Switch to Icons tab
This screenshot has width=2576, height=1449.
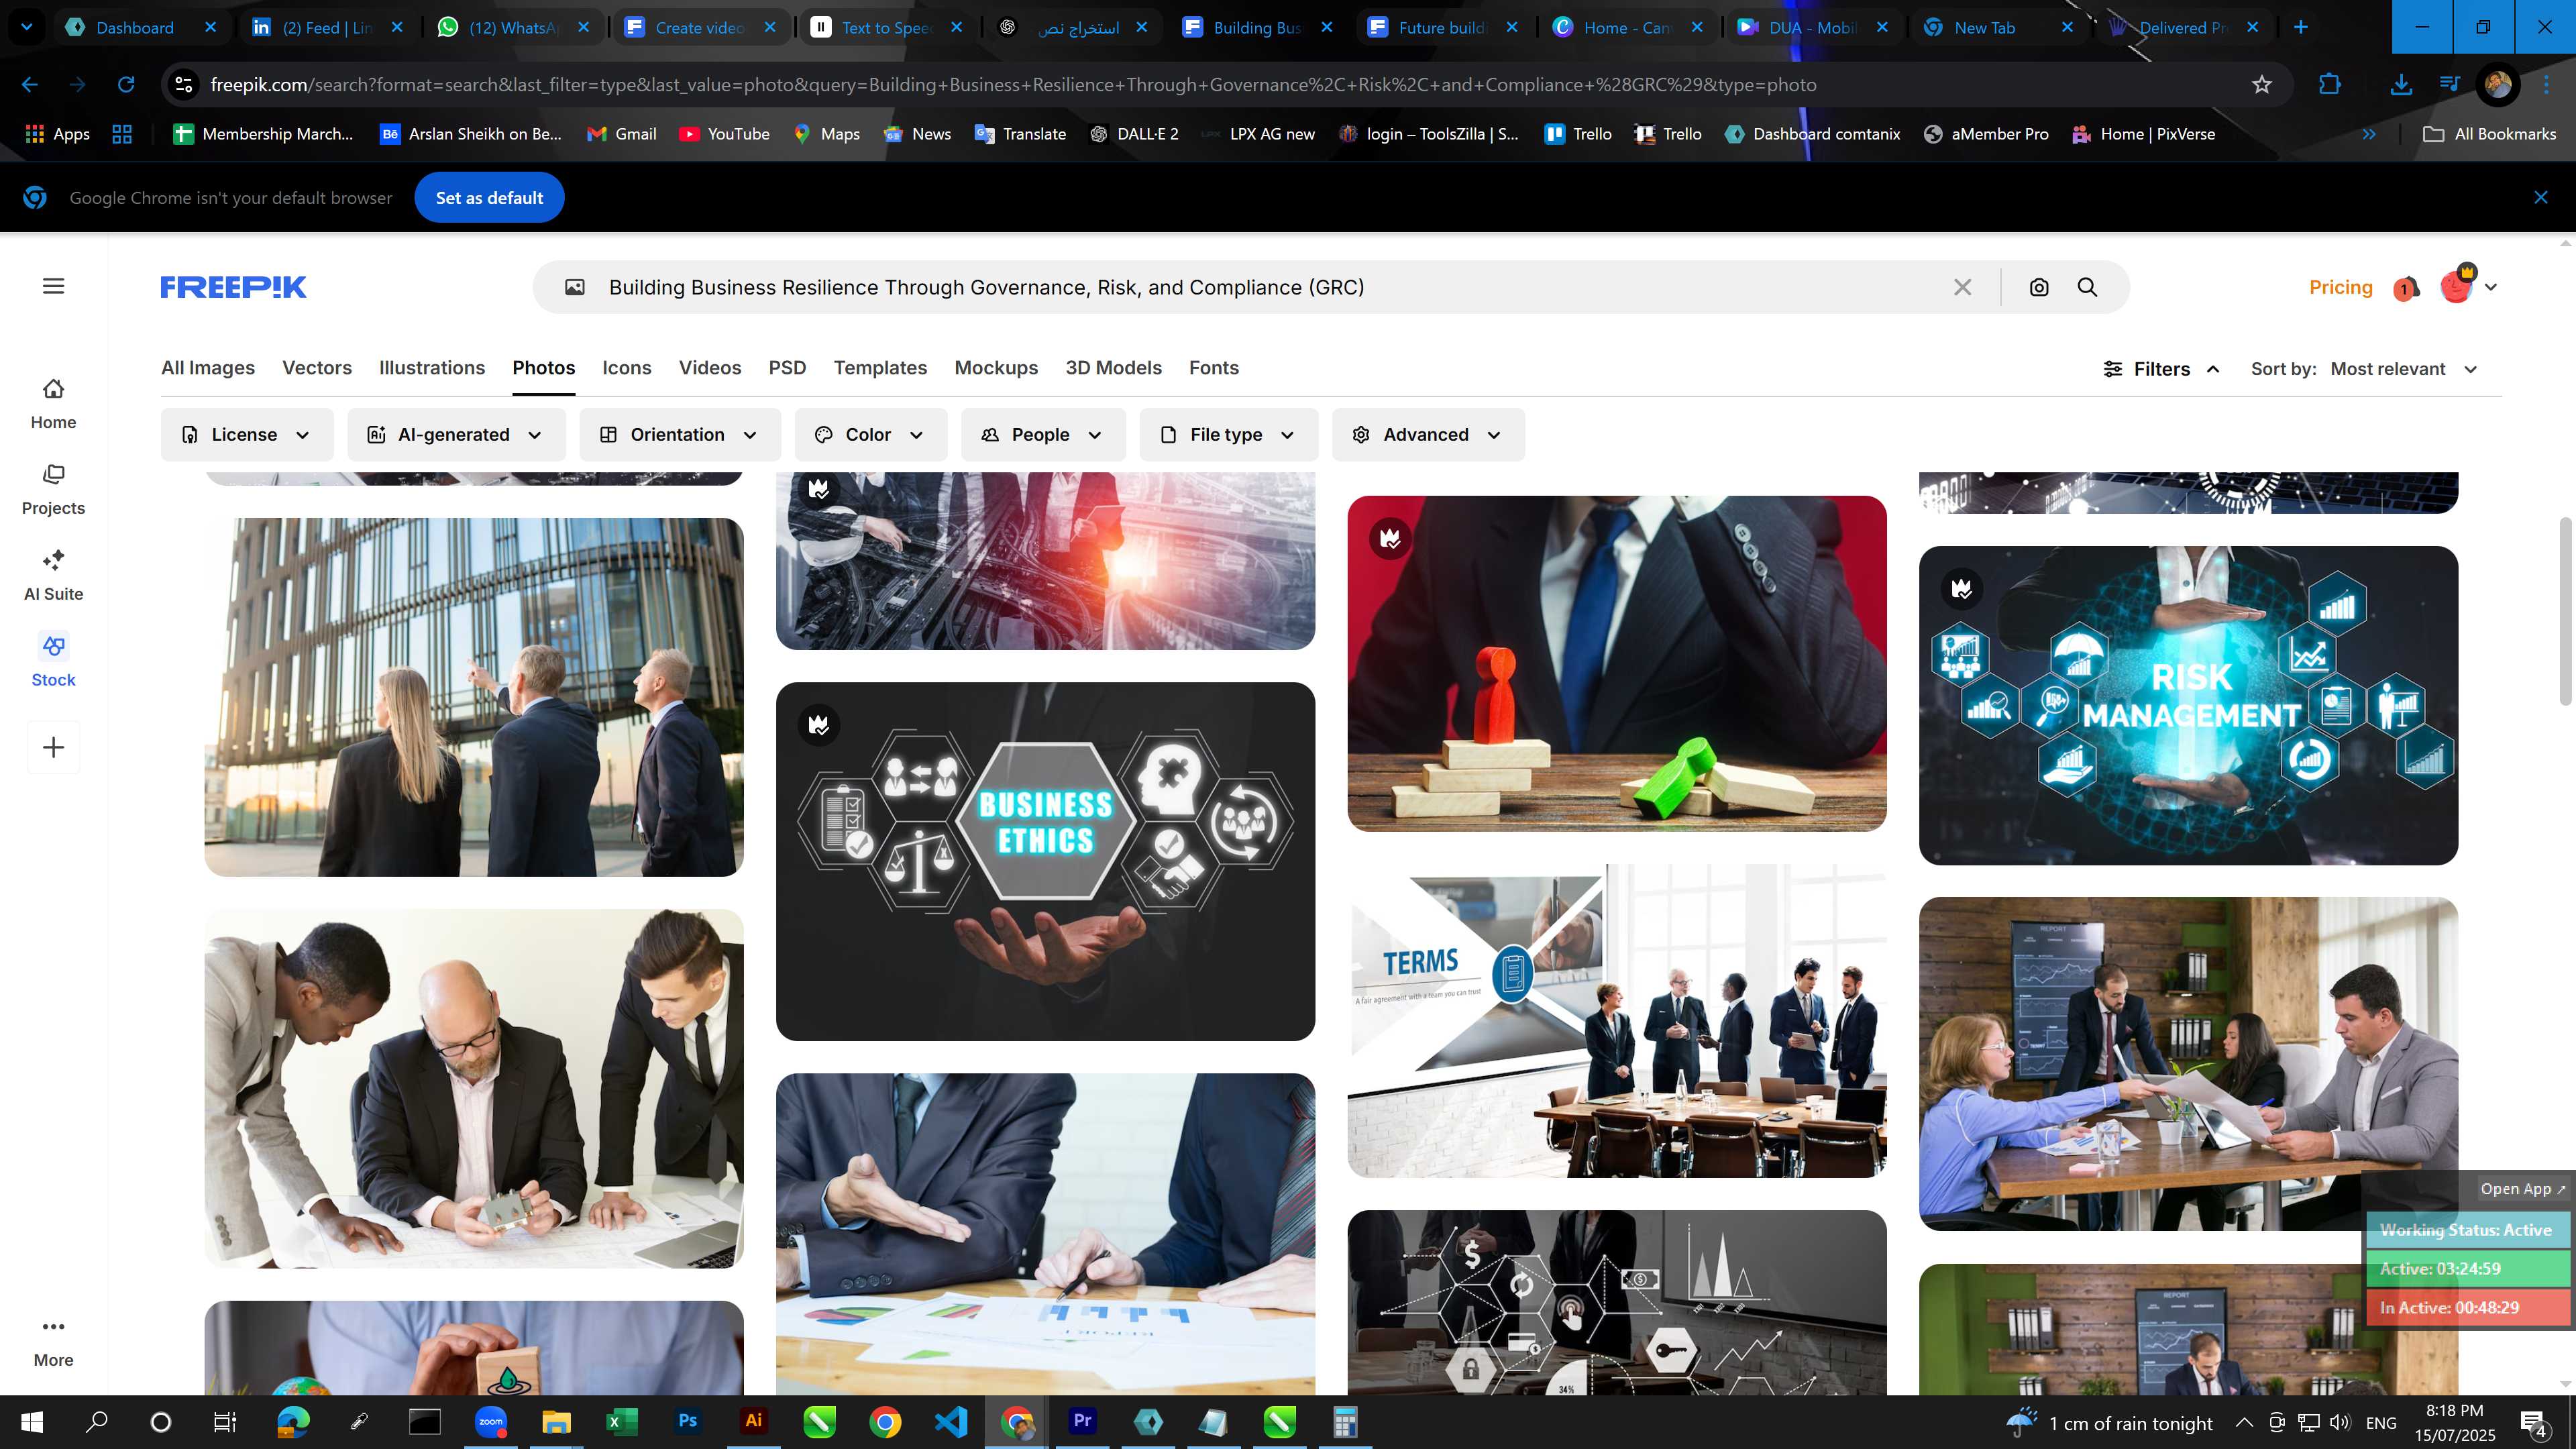627,368
